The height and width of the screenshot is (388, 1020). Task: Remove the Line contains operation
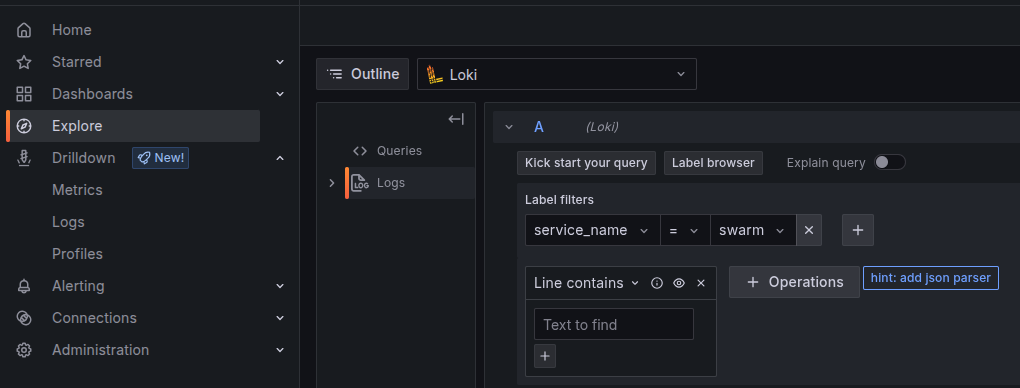tap(701, 283)
